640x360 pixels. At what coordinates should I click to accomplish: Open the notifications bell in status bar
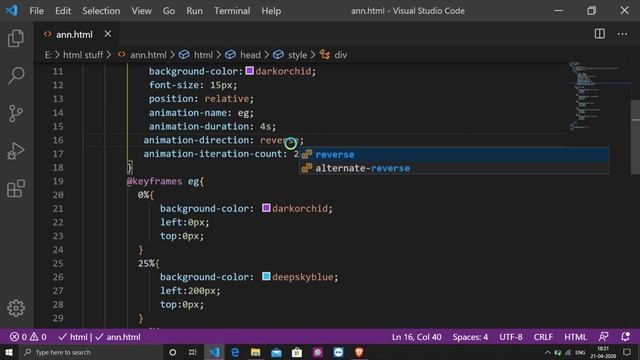pos(625,337)
